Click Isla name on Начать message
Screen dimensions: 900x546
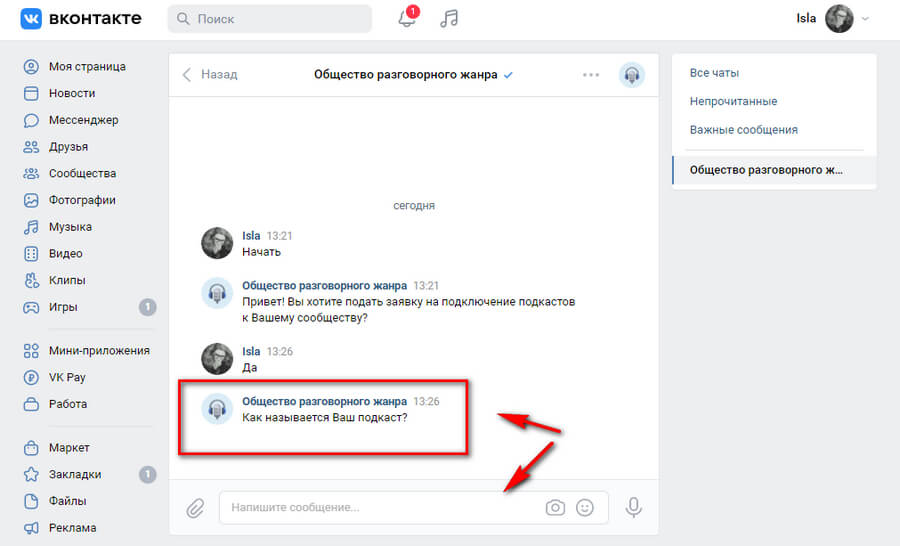click(251, 236)
